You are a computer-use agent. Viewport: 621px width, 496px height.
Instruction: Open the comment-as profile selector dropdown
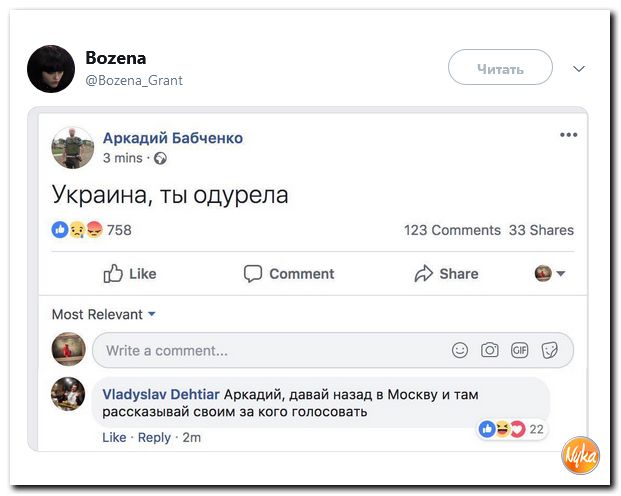pyautogui.click(x=549, y=274)
